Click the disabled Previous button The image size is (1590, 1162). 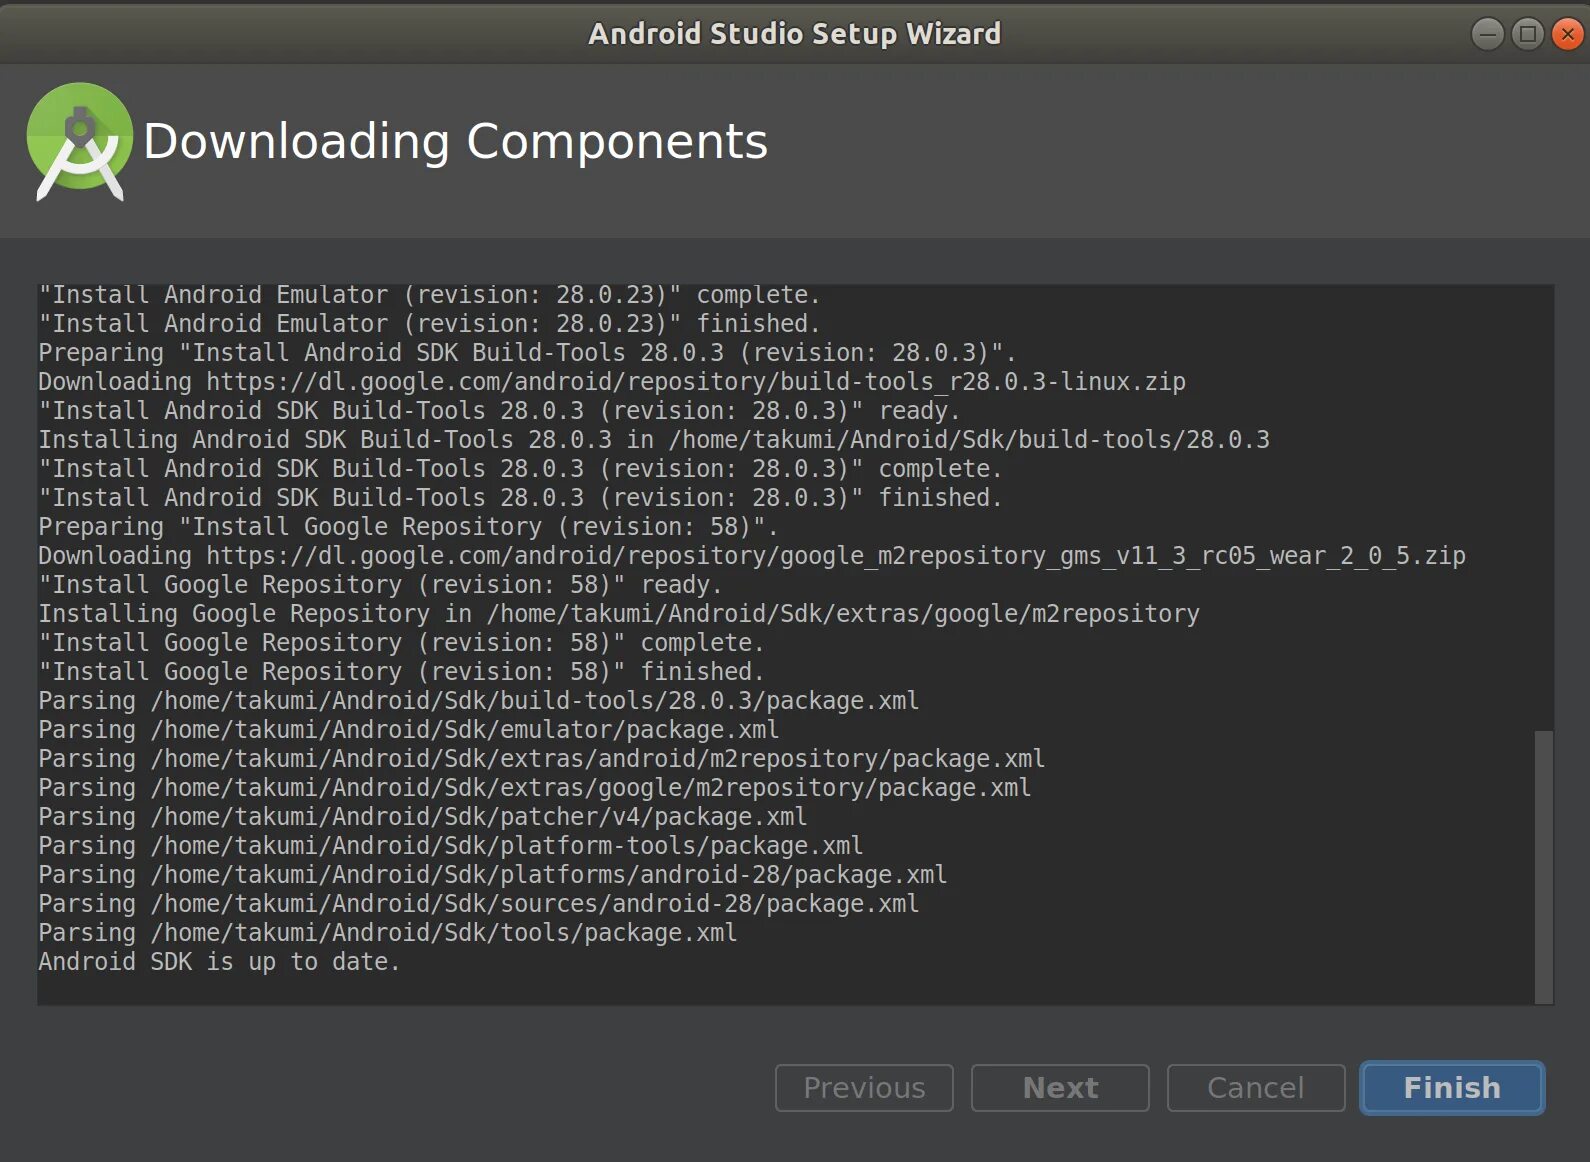pos(864,1087)
